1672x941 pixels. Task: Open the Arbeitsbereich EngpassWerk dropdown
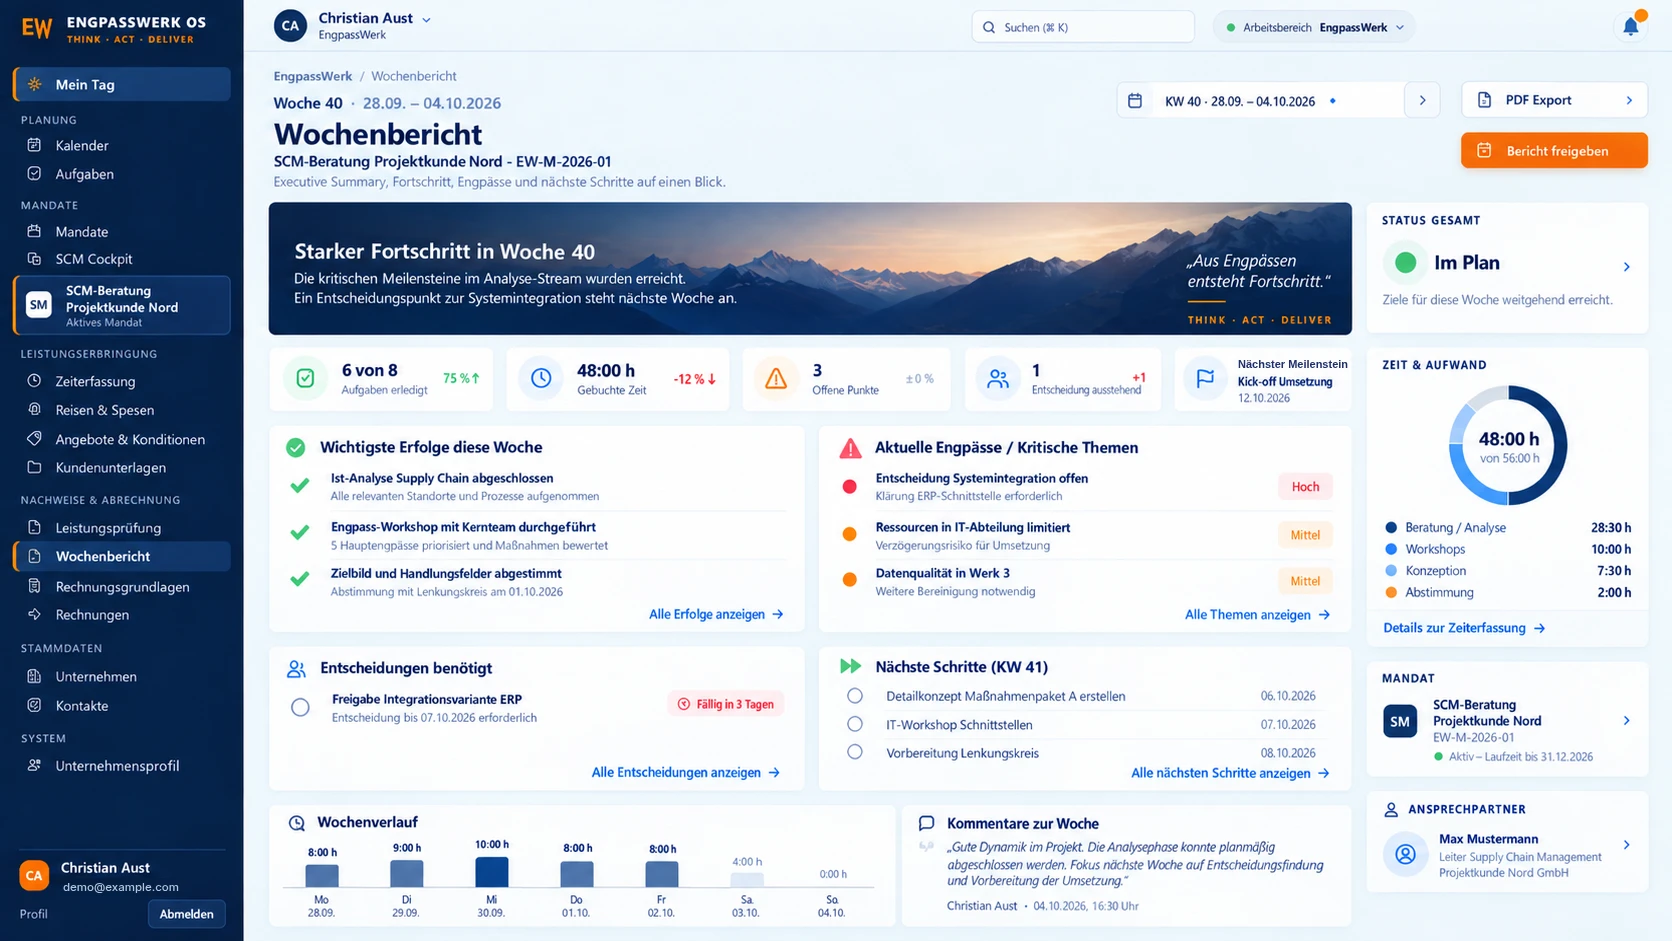(x=1316, y=28)
